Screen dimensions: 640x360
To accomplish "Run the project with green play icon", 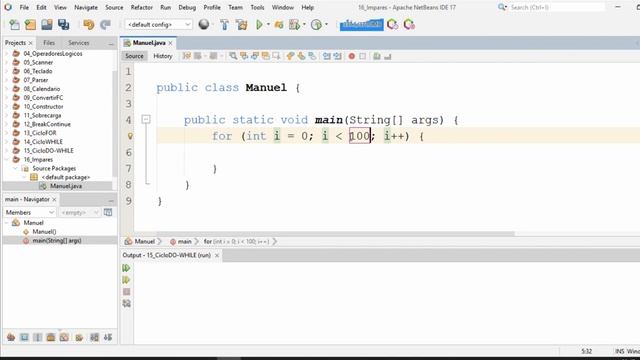I will pyautogui.click(x=259, y=24).
